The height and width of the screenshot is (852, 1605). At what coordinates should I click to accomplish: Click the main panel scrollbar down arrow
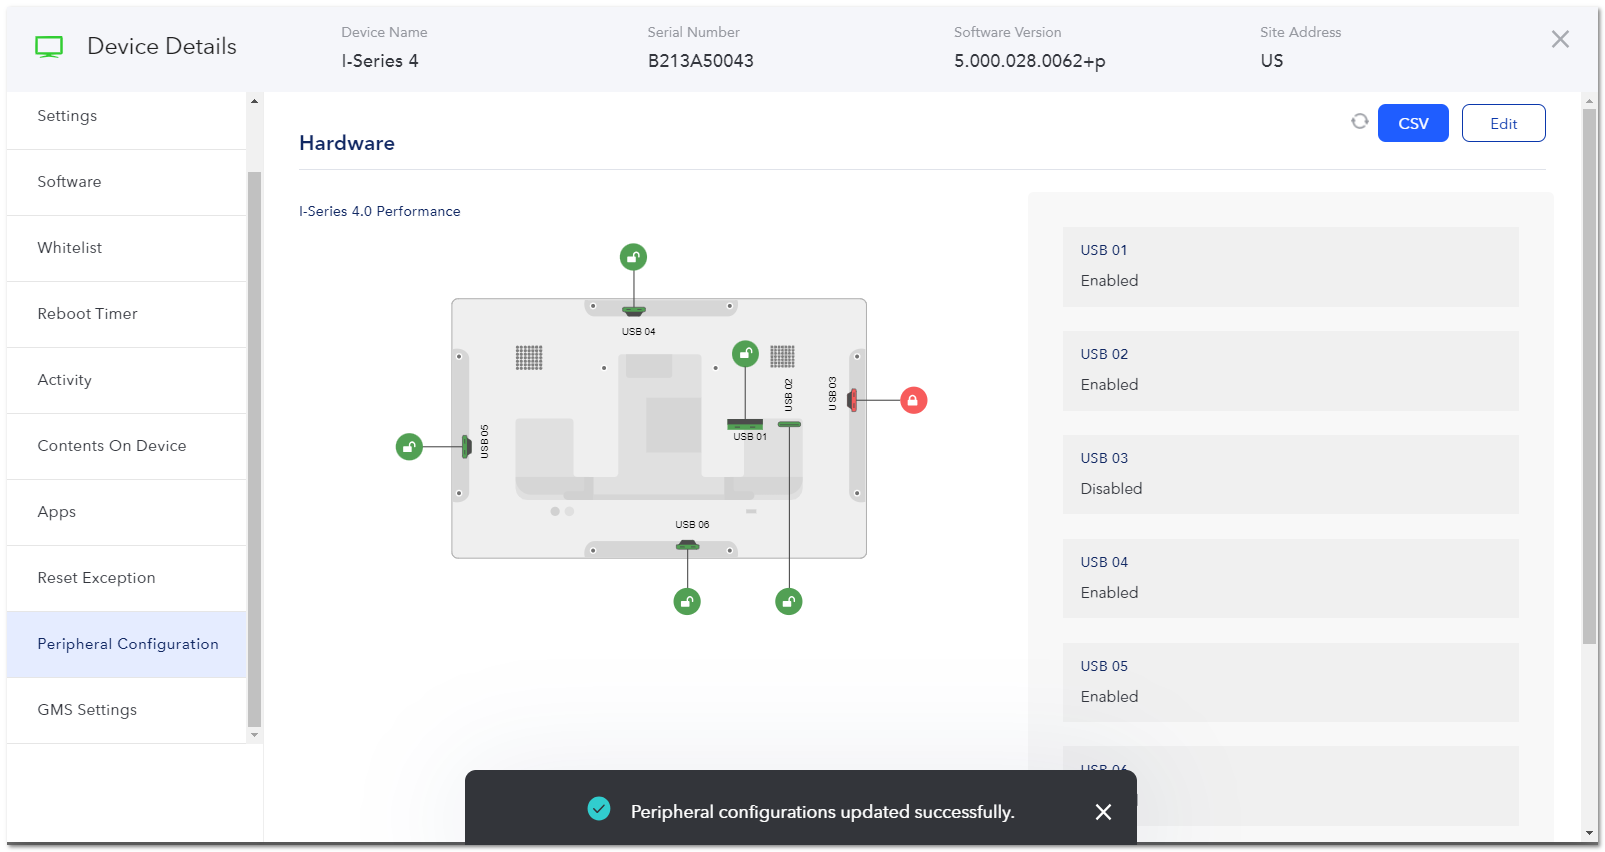[x=1590, y=833]
